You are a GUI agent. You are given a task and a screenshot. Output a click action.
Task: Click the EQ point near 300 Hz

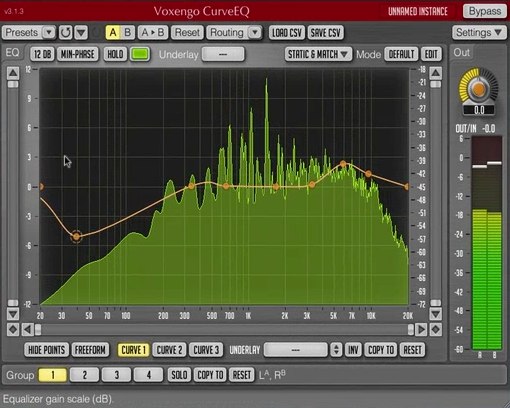point(191,186)
